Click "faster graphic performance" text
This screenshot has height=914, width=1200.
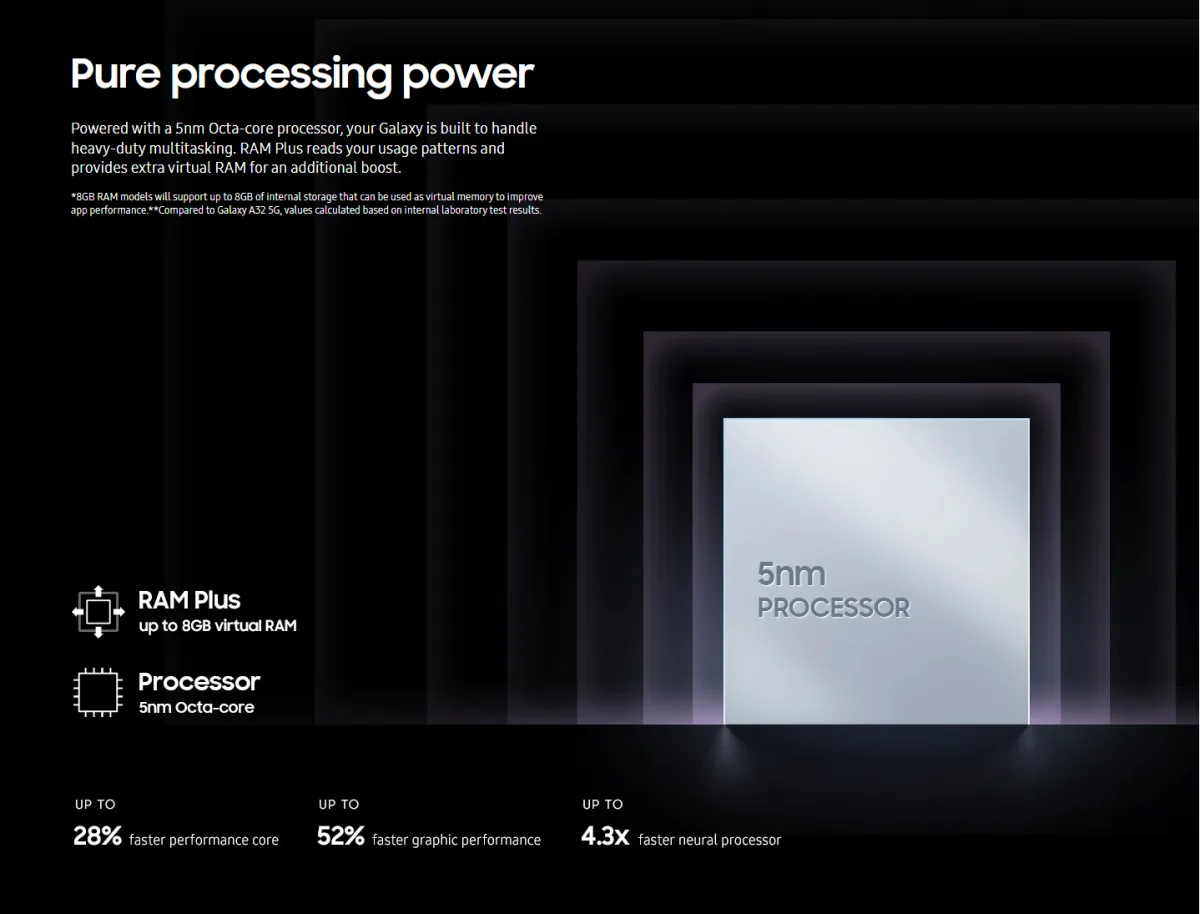456,840
